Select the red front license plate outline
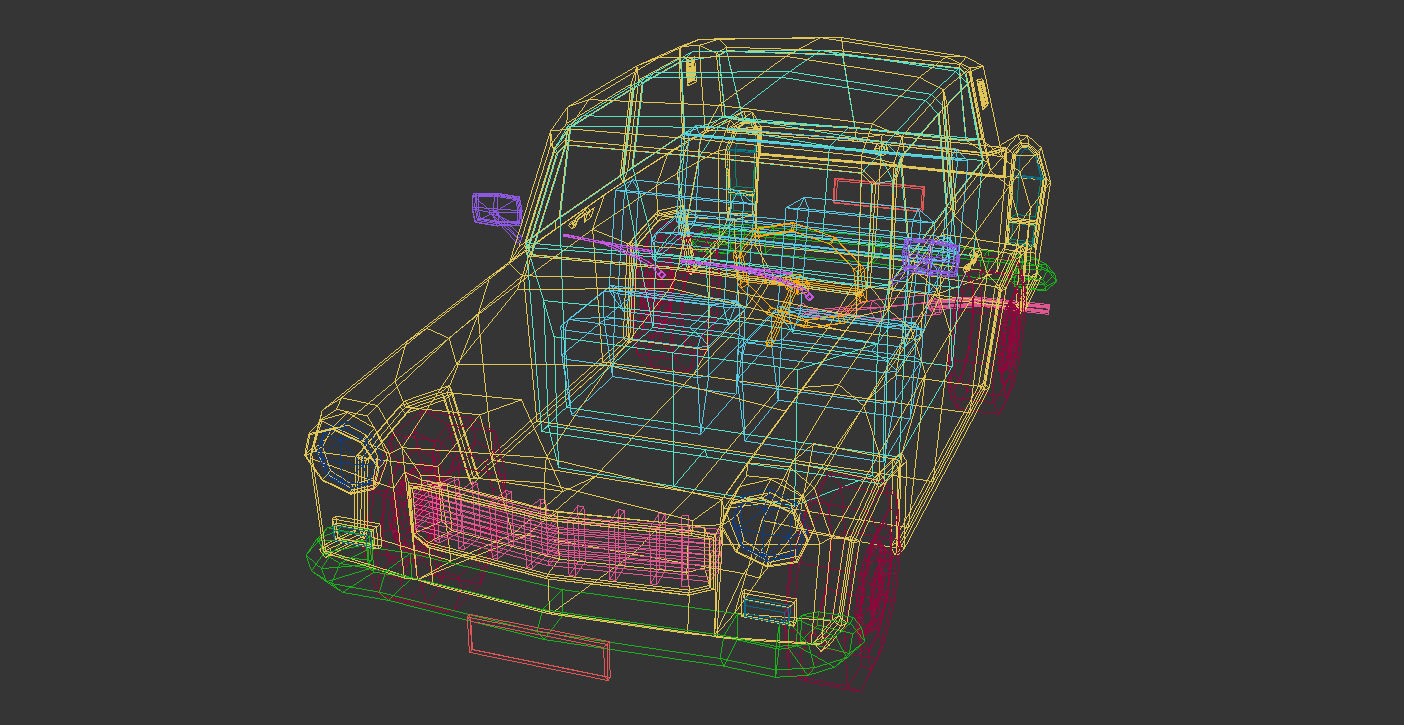 [539, 648]
